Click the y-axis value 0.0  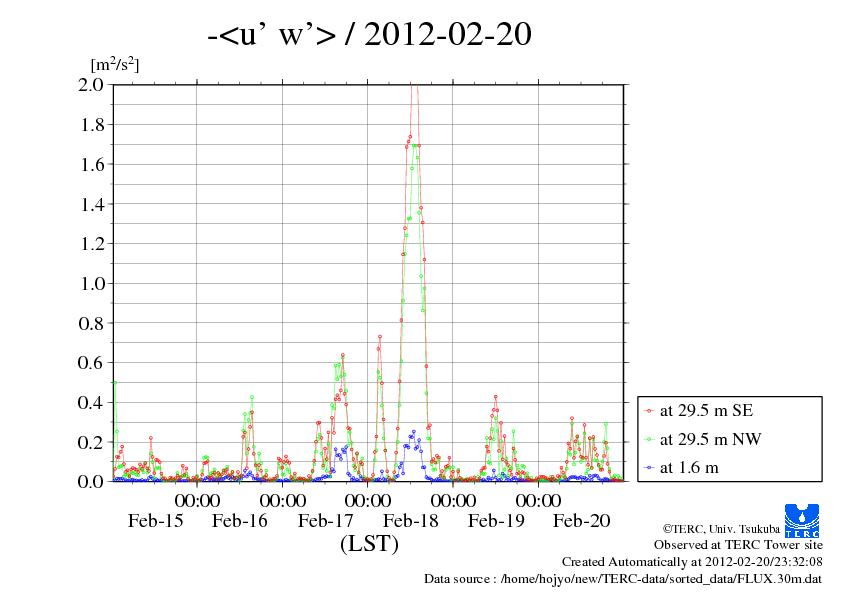[x=91, y=481]
